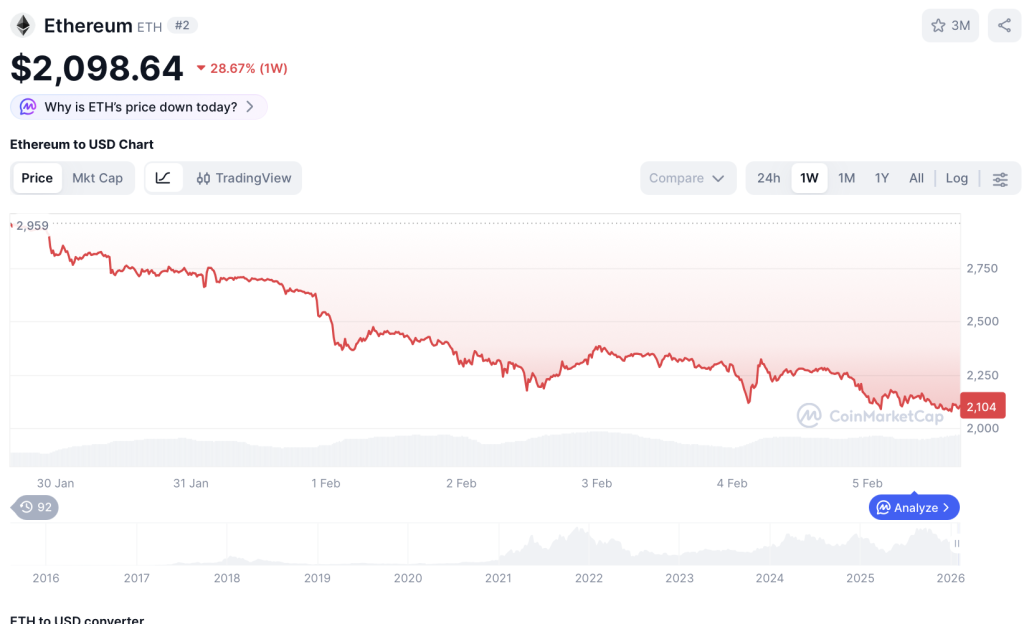Open chart settings via the sliders icon
Image resolution: width=1024 pixels, height=624 pixels.
[x=1000, y=177]
